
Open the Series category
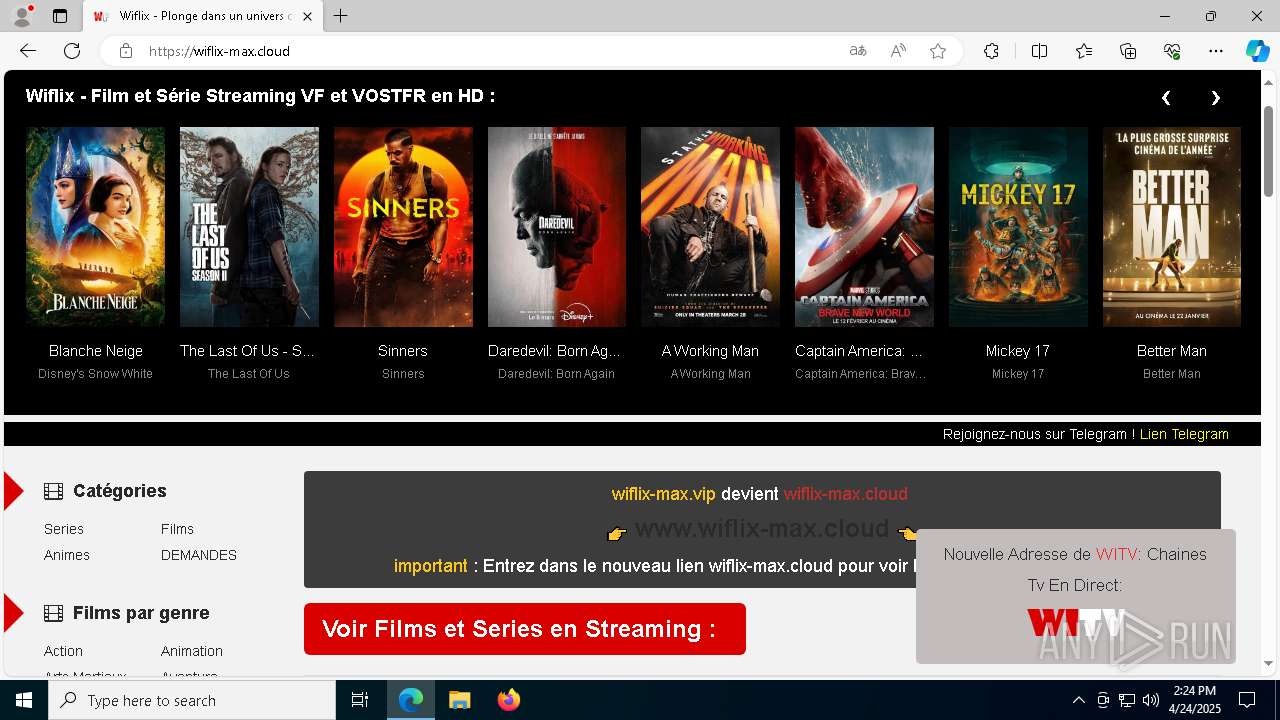point(64,529)
